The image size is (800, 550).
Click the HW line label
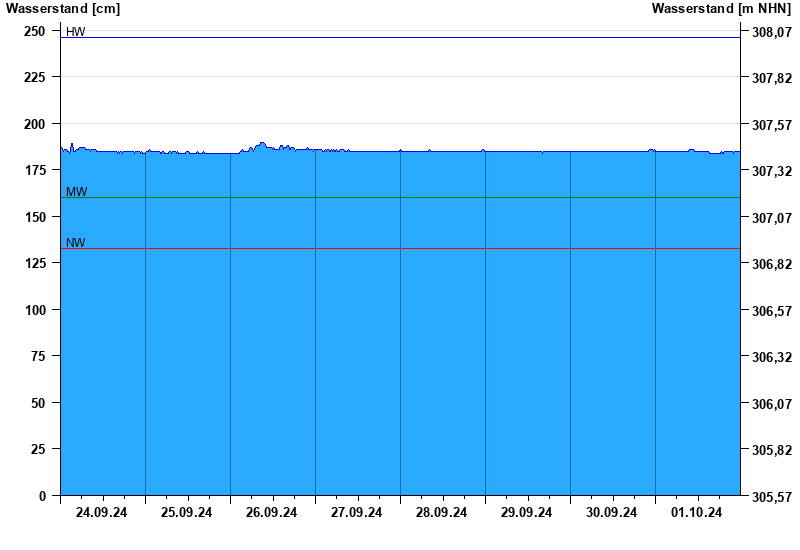click(76, 32)
